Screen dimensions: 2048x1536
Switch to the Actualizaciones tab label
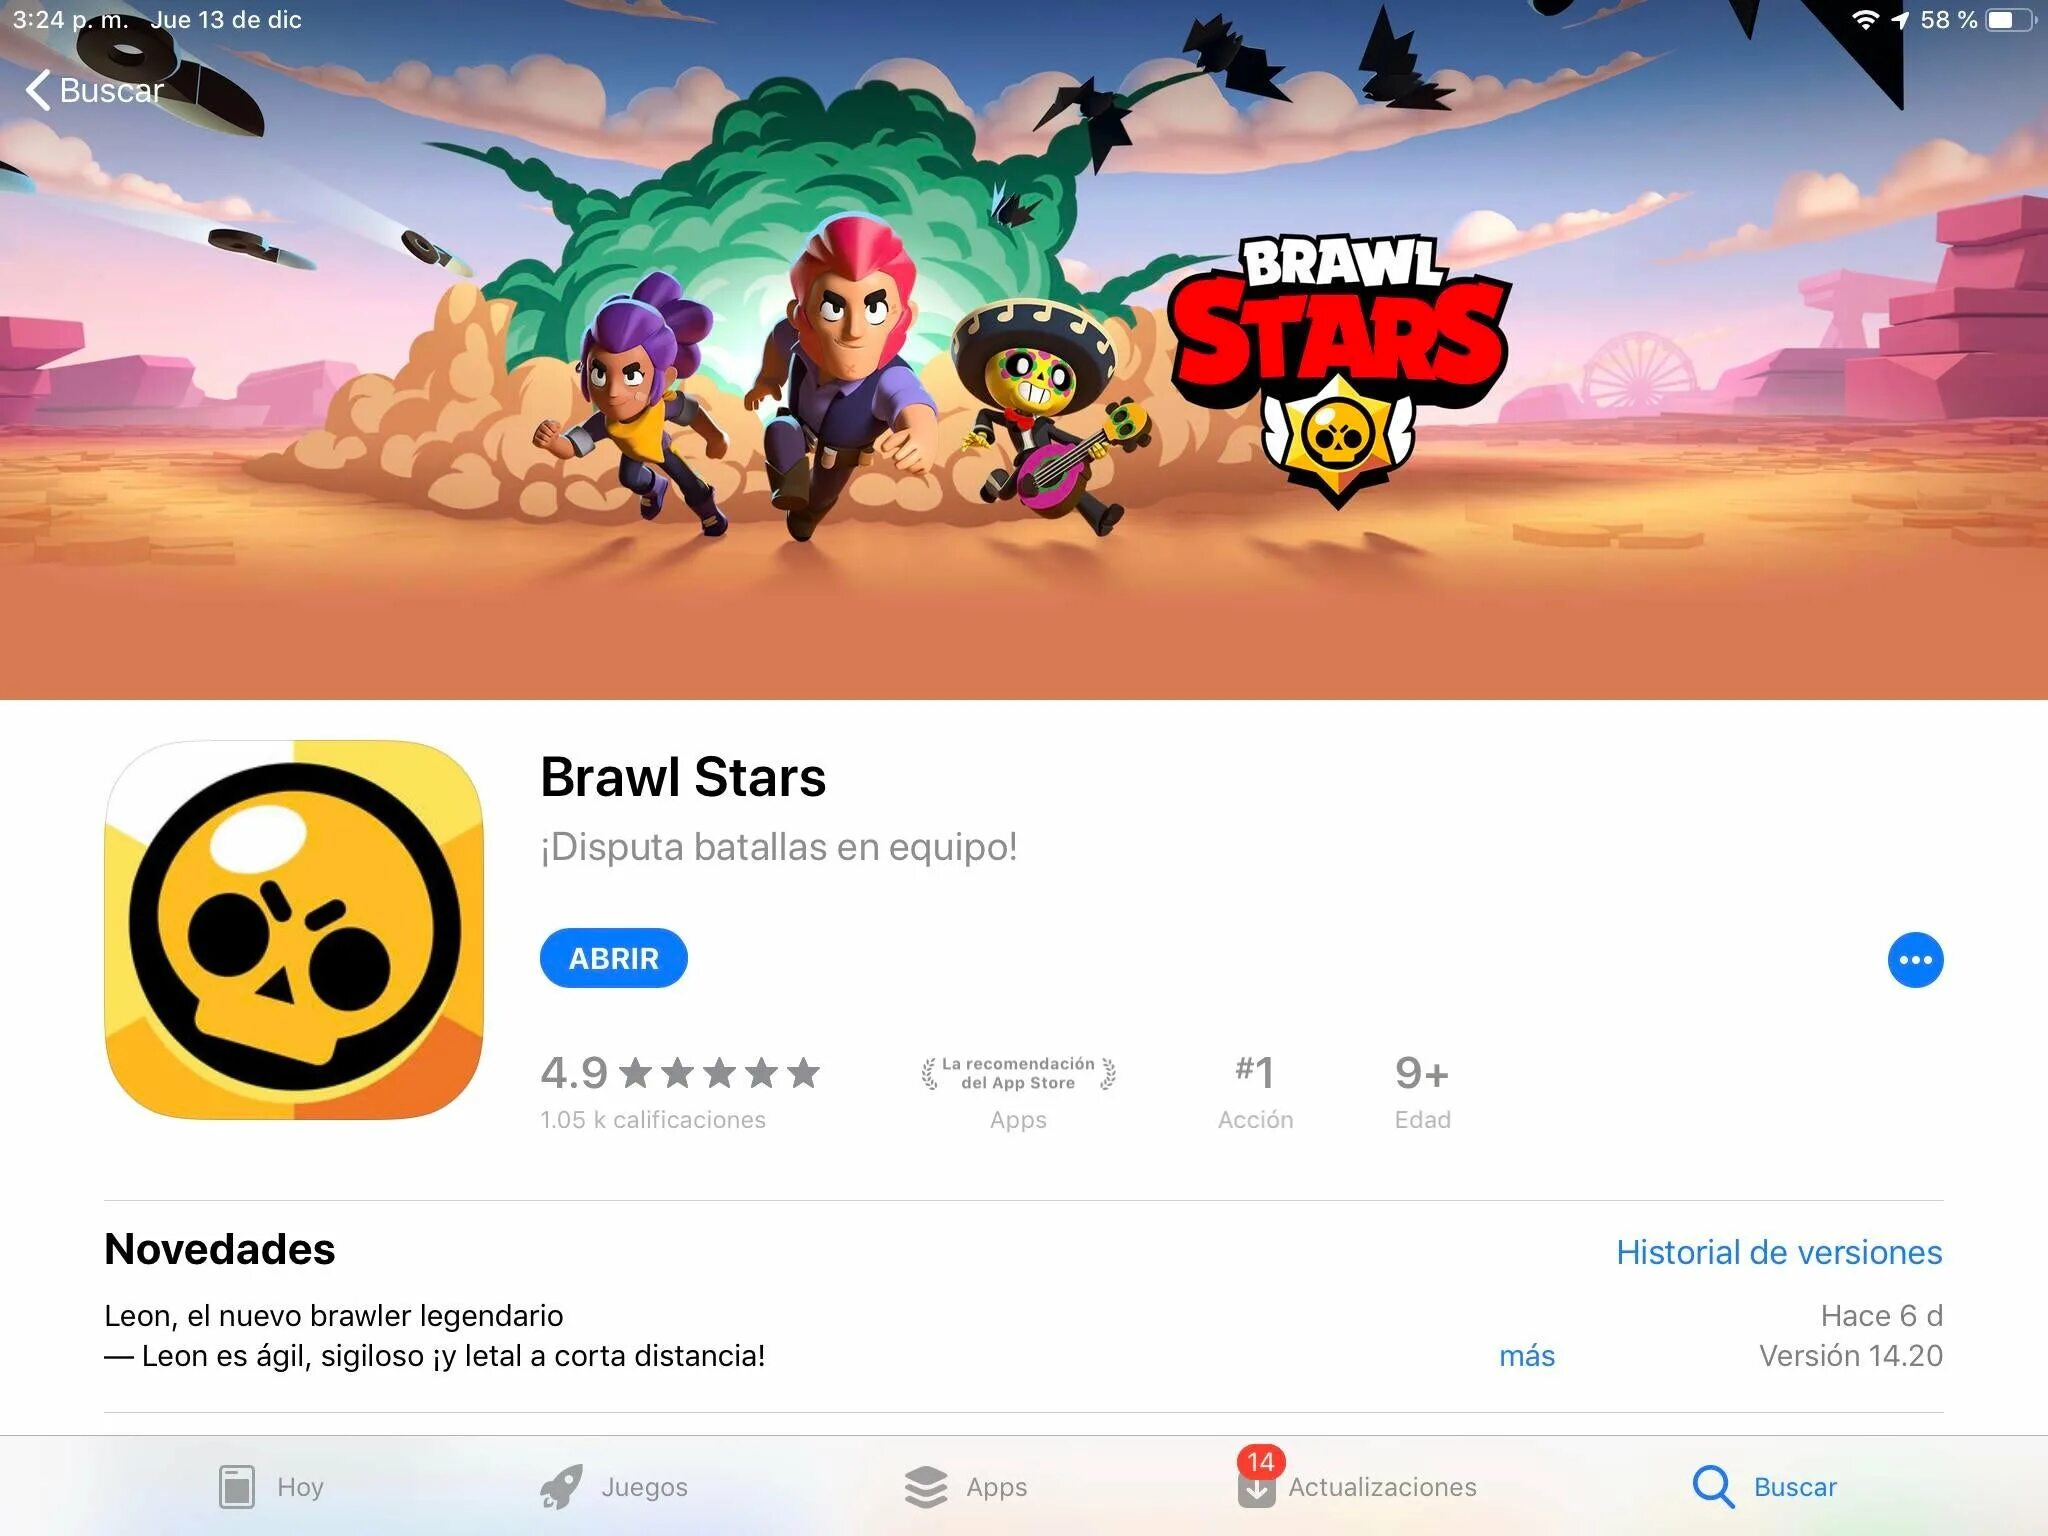[x=1382, y=1487]
